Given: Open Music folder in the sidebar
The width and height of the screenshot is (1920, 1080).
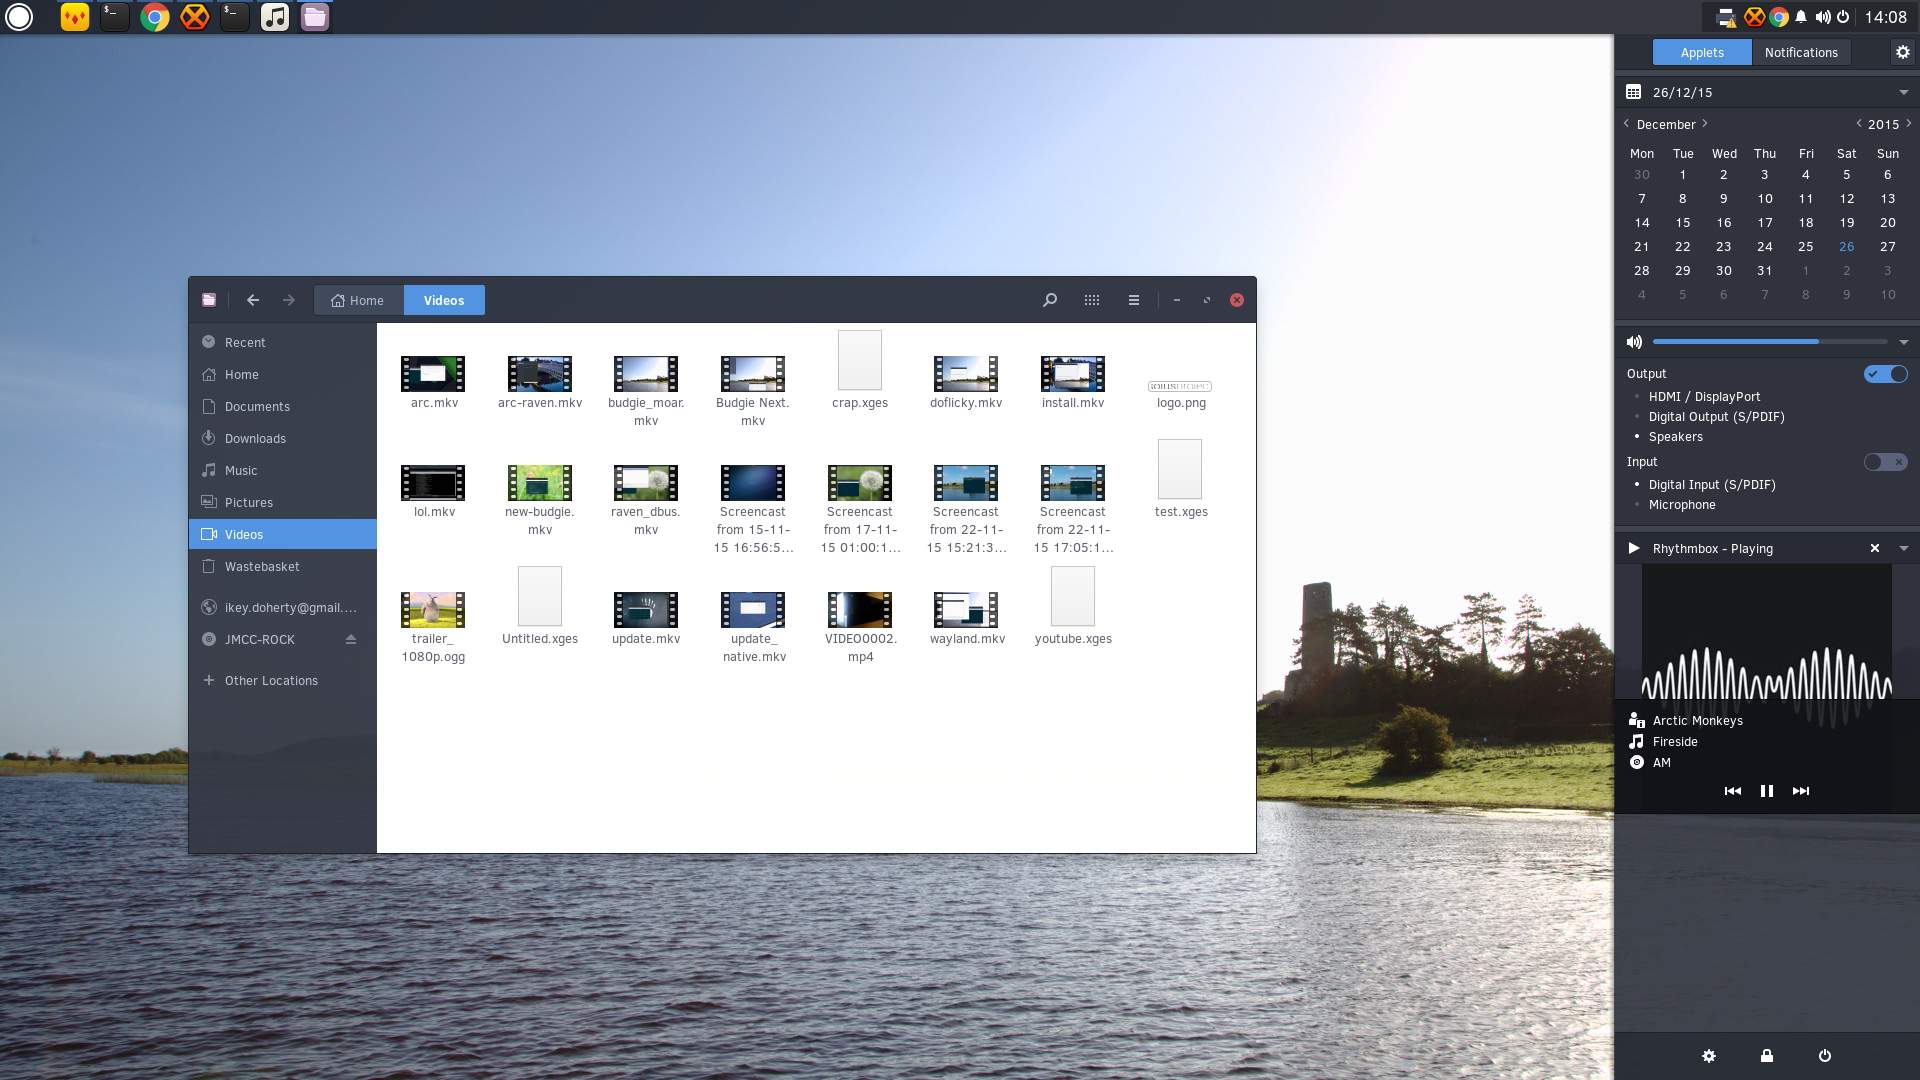Looking at the screenshot, I should pos(283,470).
